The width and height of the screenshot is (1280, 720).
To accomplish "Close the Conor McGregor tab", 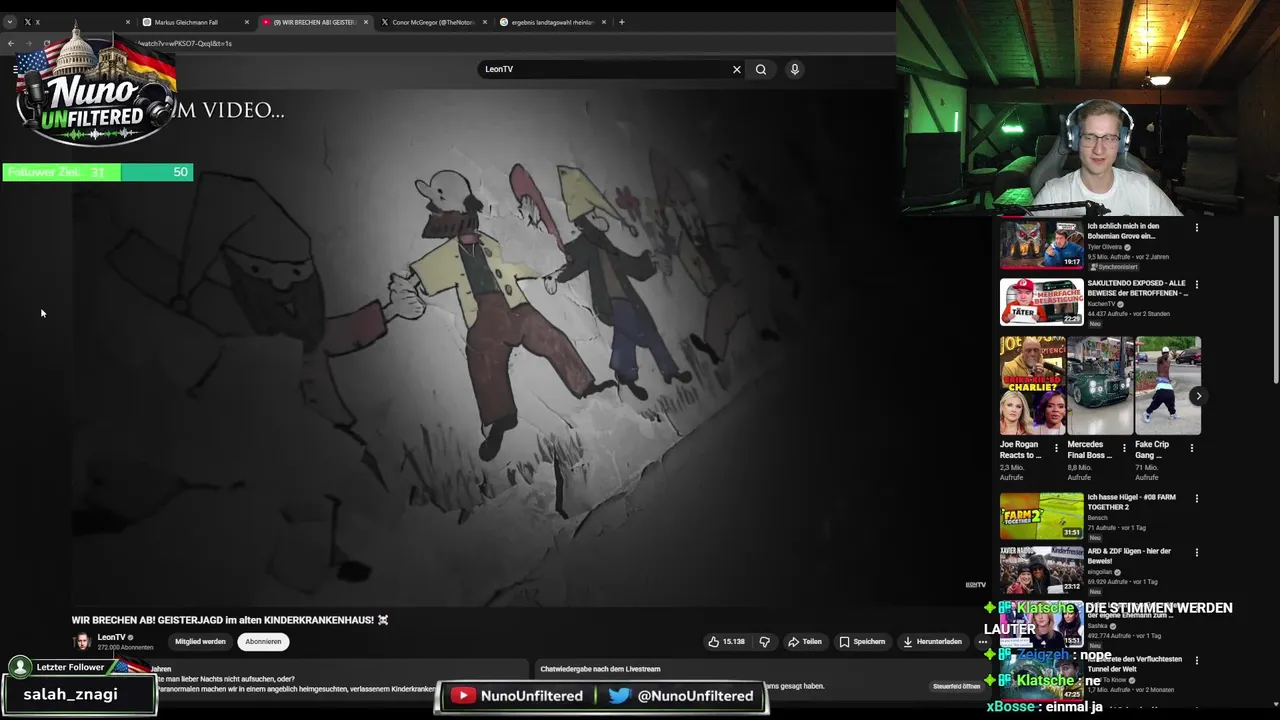I will [x=484, y=22].
